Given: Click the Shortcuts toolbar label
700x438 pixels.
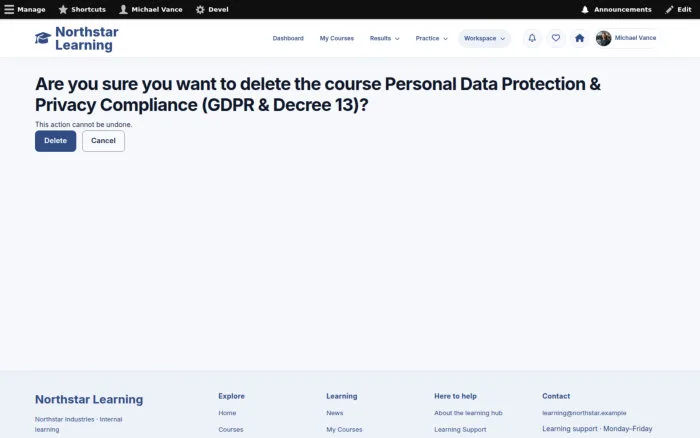Looking at the screenshot, I should (x=88, y=9).
